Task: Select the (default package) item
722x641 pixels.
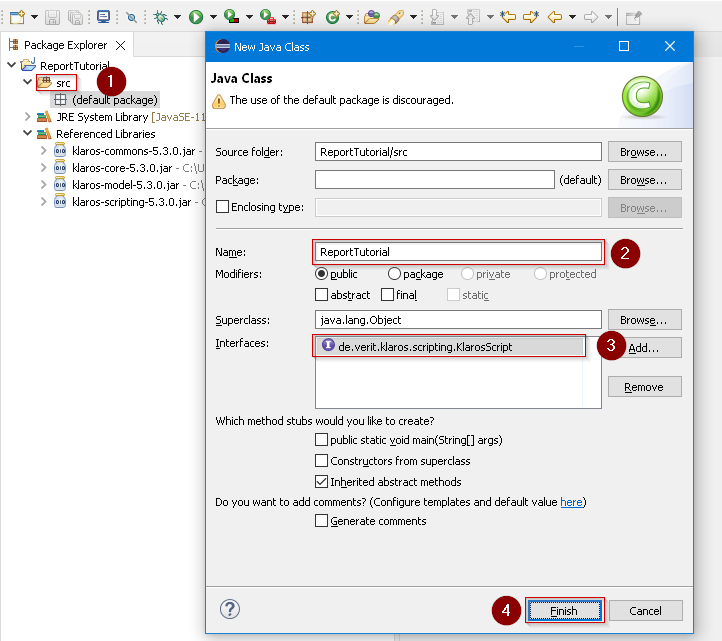Action: tap(106, 100)
